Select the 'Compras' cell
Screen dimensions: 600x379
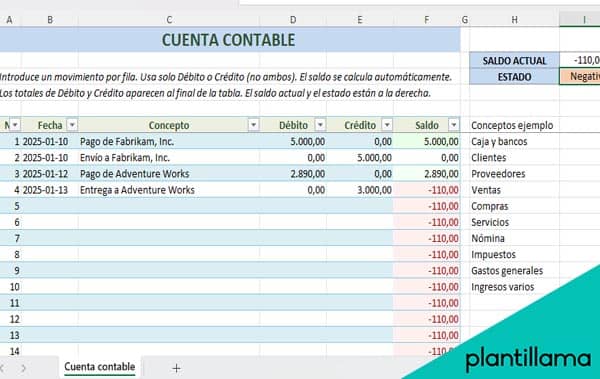pos(514,206)
